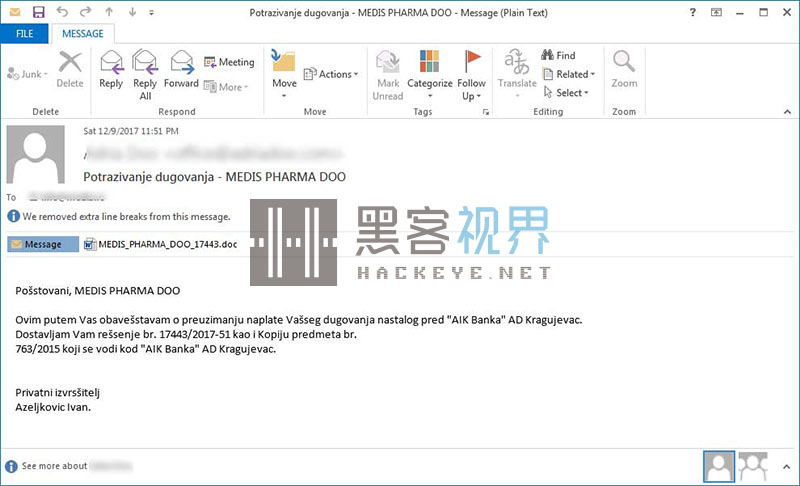
Task: Click the Redo arrow in title bar
Action: pyautogui.click(x=85, y=11)
